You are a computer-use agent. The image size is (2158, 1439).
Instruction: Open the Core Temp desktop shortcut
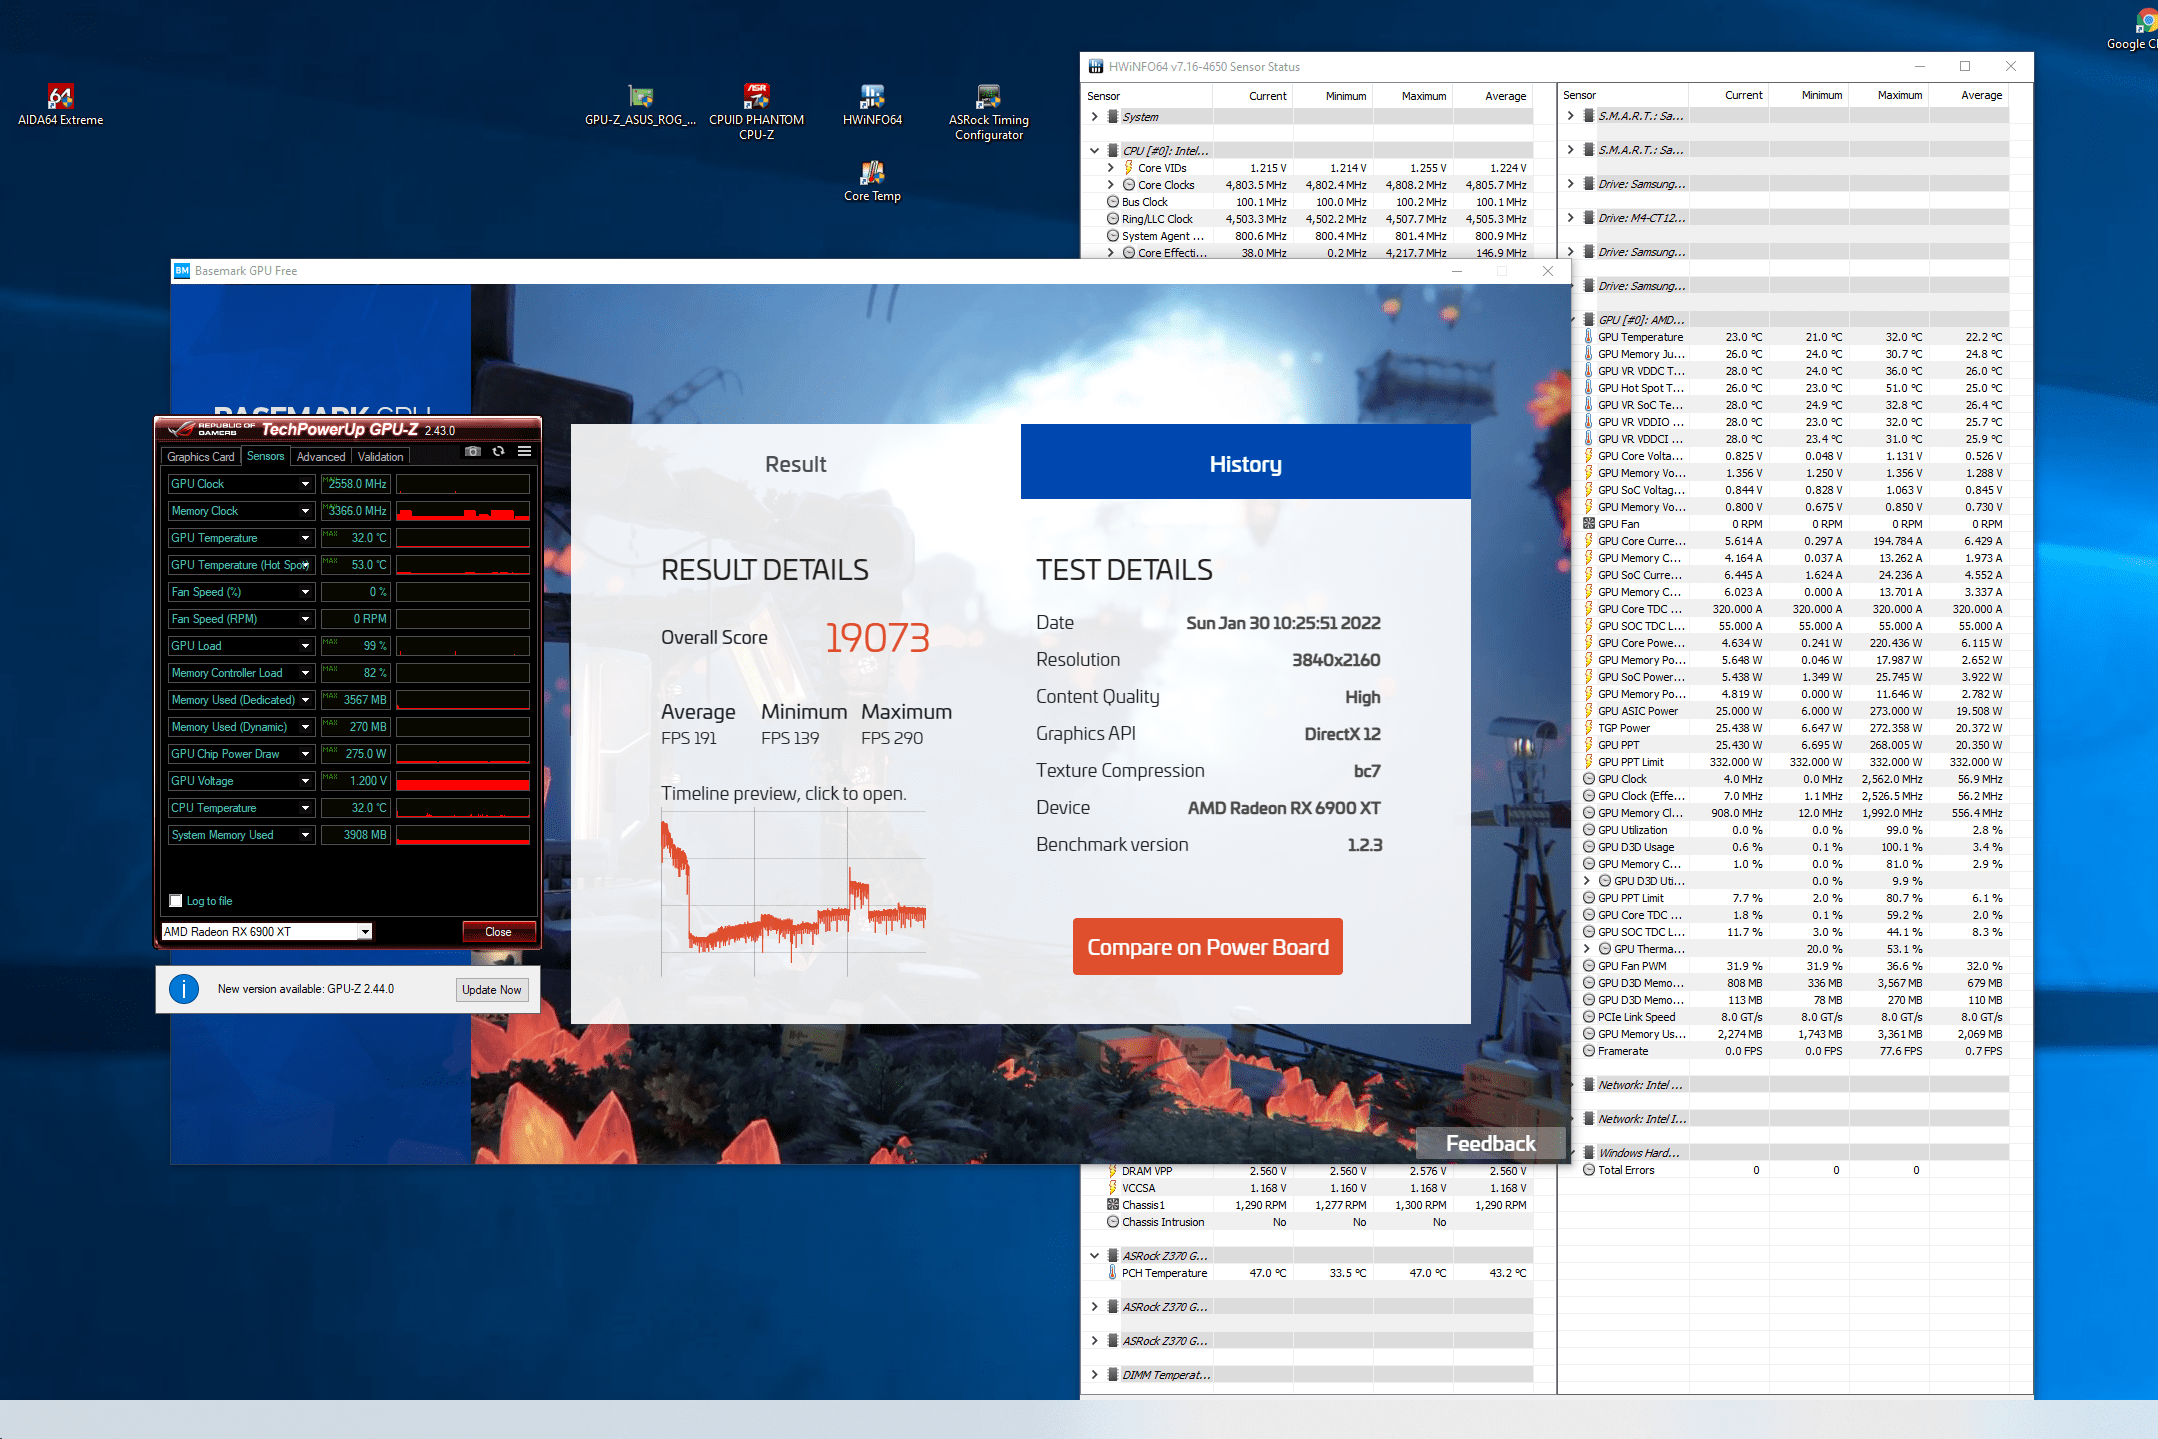click(872, 181)
